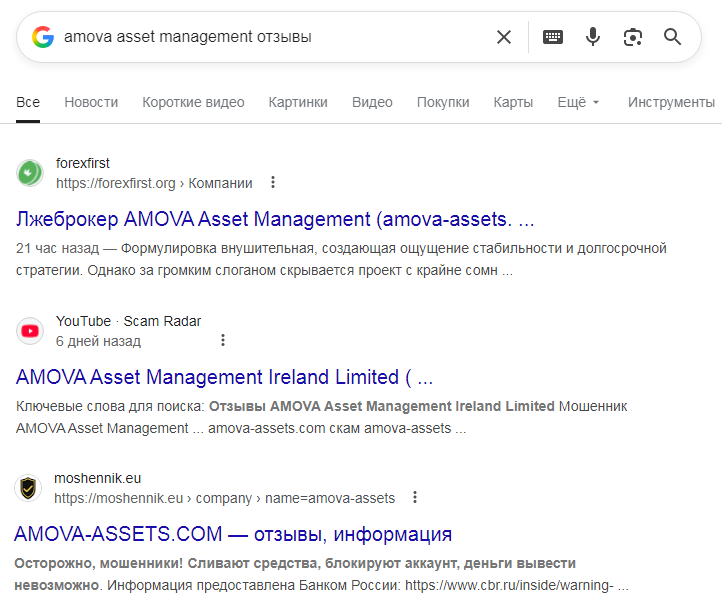Click the magnifier search button
Viewport: 722px width, 612px height.
pos(673,37)
